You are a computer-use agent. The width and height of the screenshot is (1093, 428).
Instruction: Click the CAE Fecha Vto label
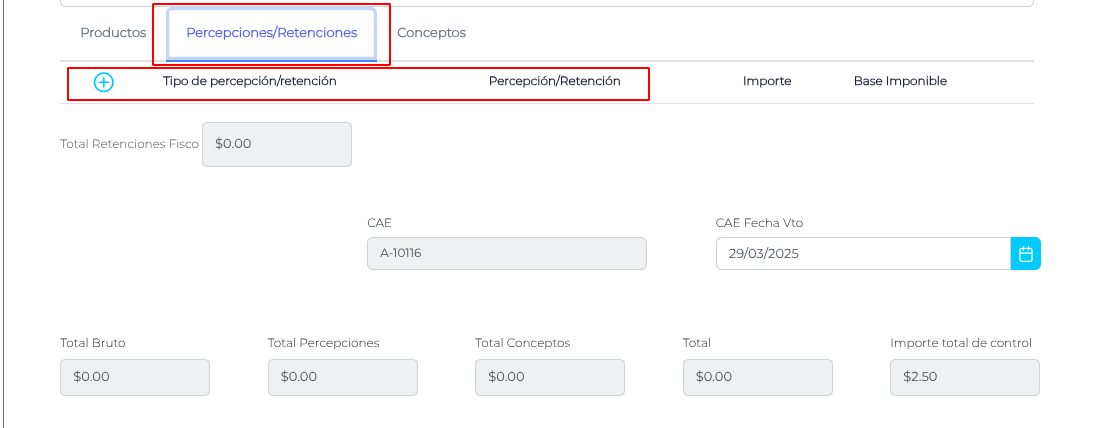[x=759, y=223]
